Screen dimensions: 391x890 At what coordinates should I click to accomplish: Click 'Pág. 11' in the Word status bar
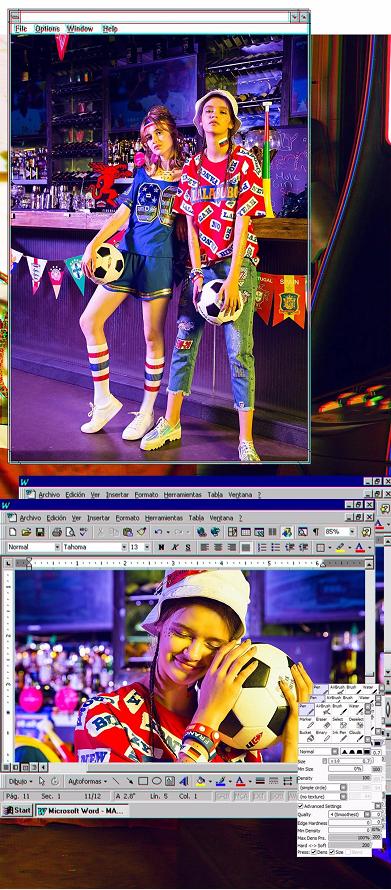point(18,796)
